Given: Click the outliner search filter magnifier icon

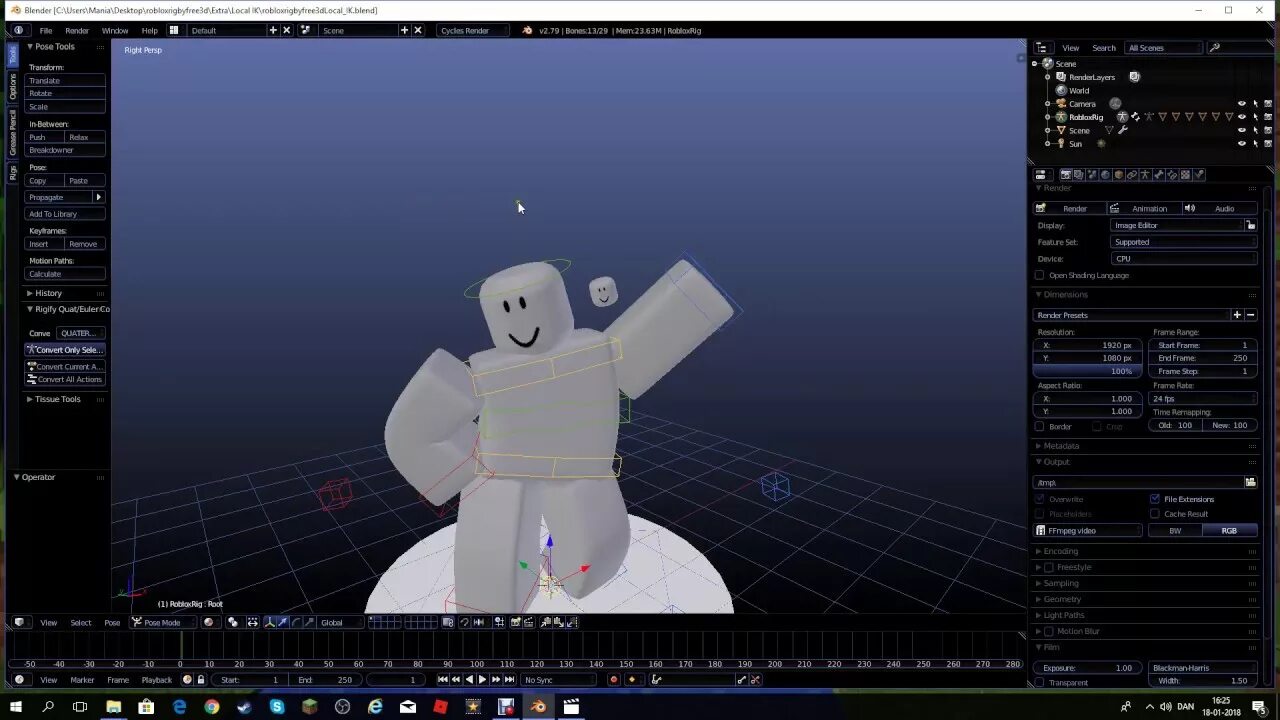Looking at the screenshot, I should coord(1214,47).
